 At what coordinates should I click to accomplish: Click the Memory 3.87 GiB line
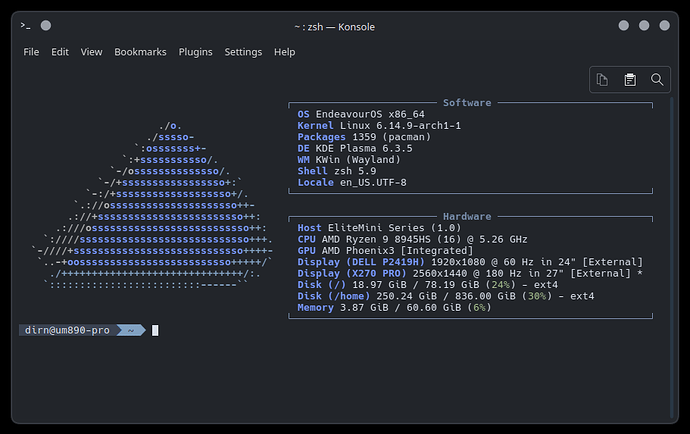[x=394, y=308]
